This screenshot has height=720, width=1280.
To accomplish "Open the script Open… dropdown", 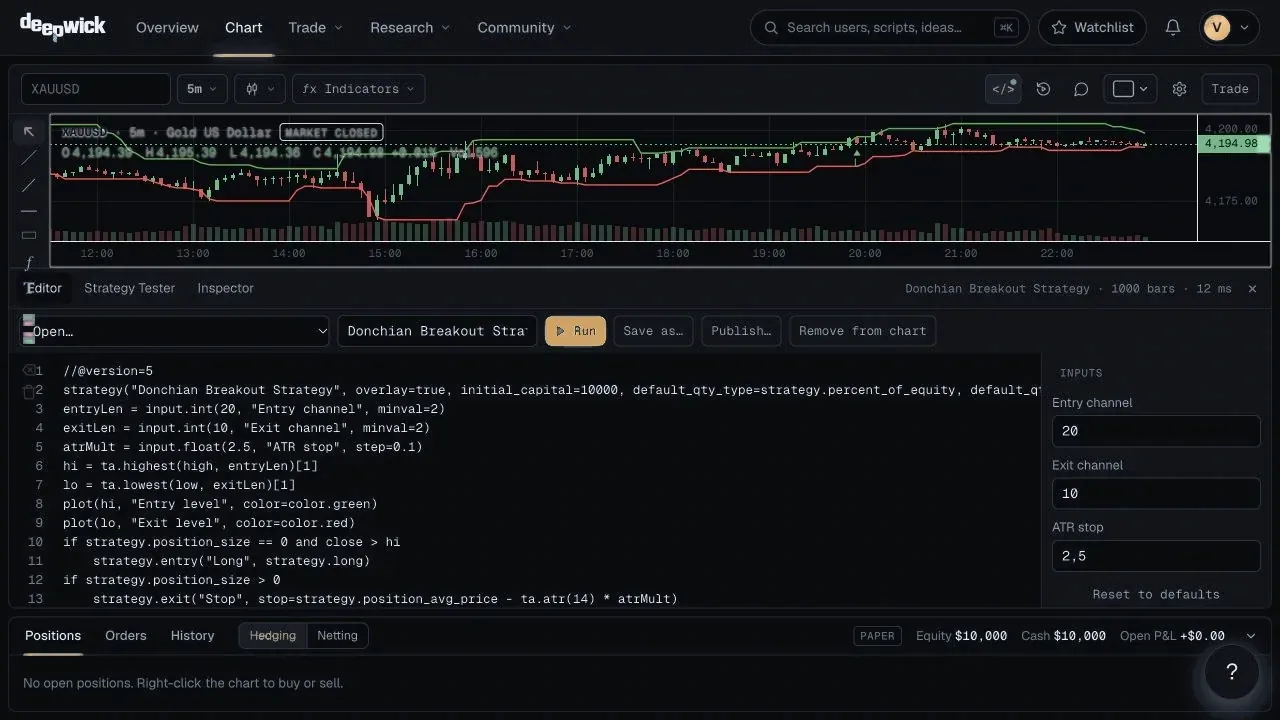I will coord(175,331).
